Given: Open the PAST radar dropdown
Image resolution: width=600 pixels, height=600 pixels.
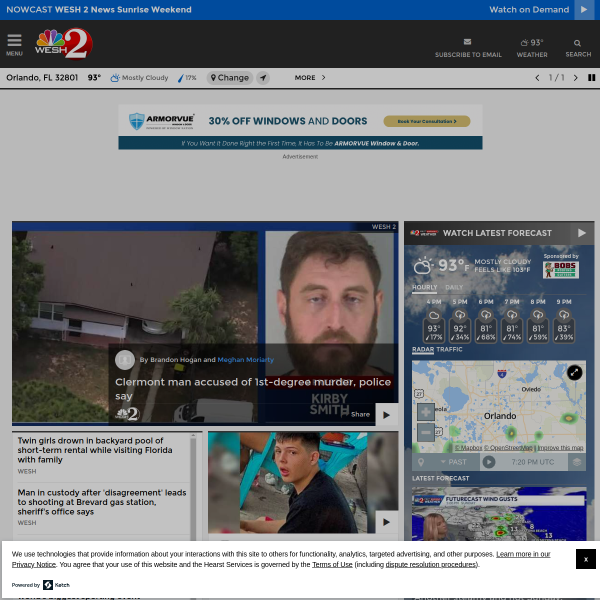Looking at the screenshot, I should [x=453, y=462].
